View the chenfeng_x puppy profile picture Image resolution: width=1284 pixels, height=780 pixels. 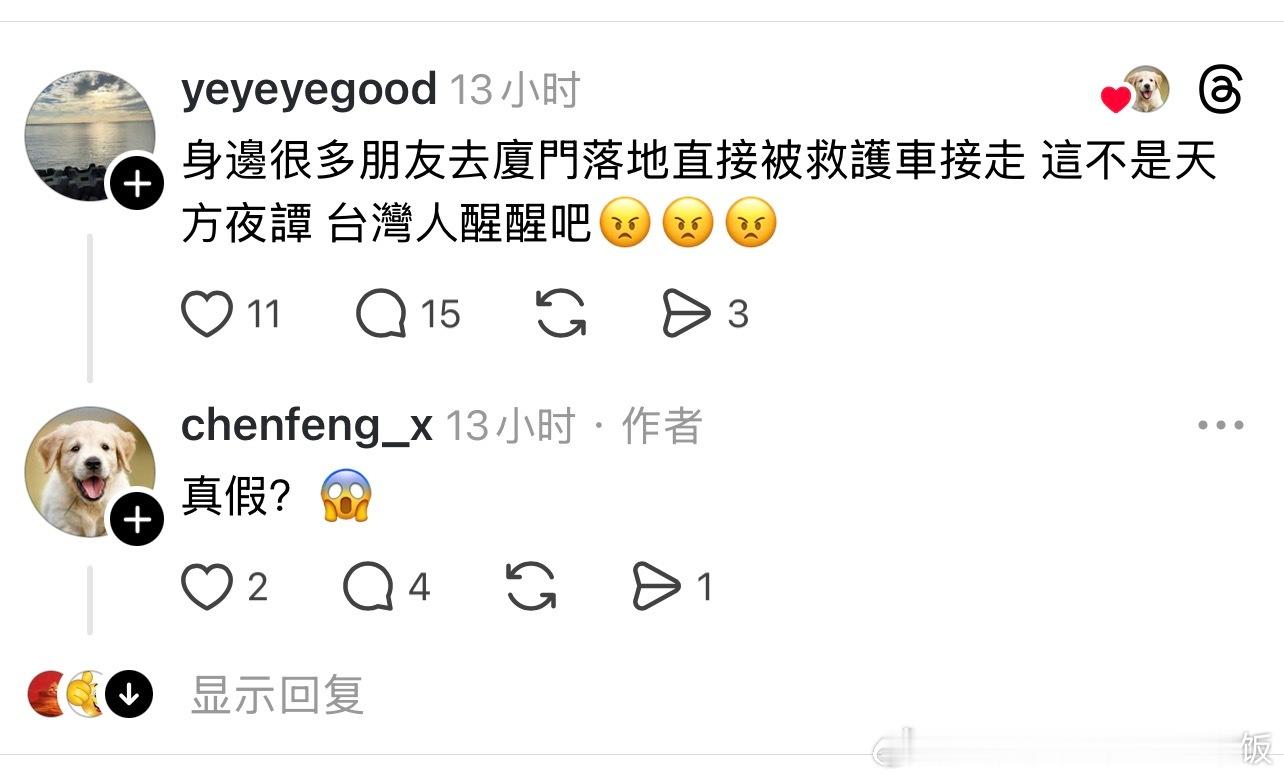[90, 472]
